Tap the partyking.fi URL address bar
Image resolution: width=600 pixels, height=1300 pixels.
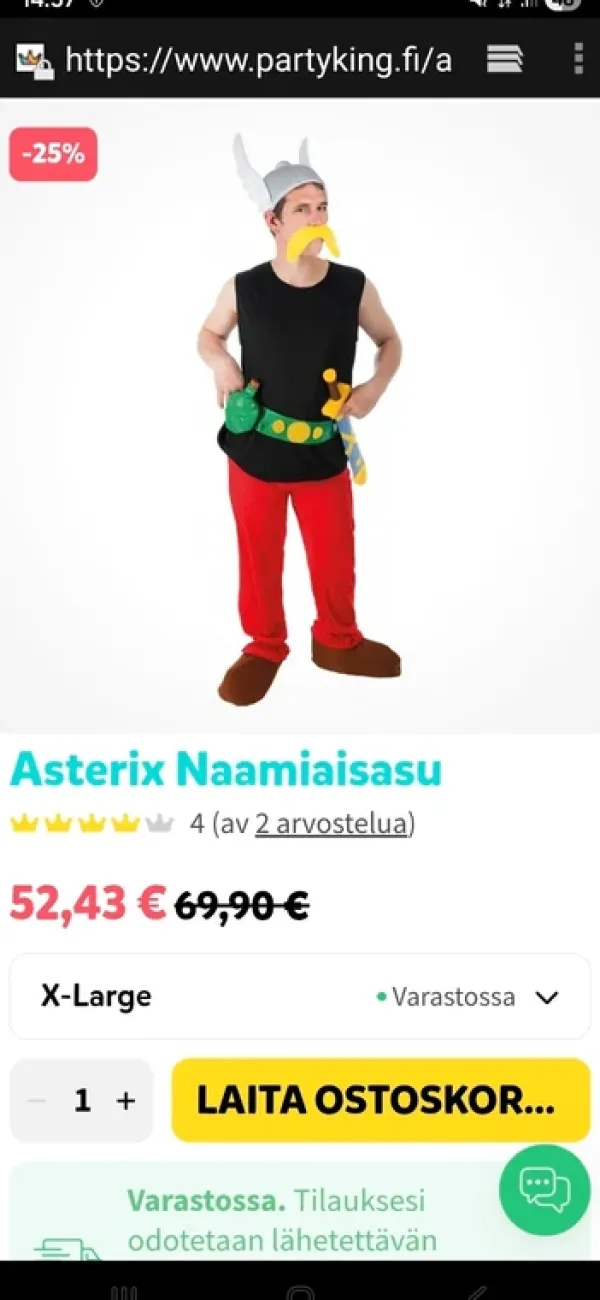[x=259, y=60]
